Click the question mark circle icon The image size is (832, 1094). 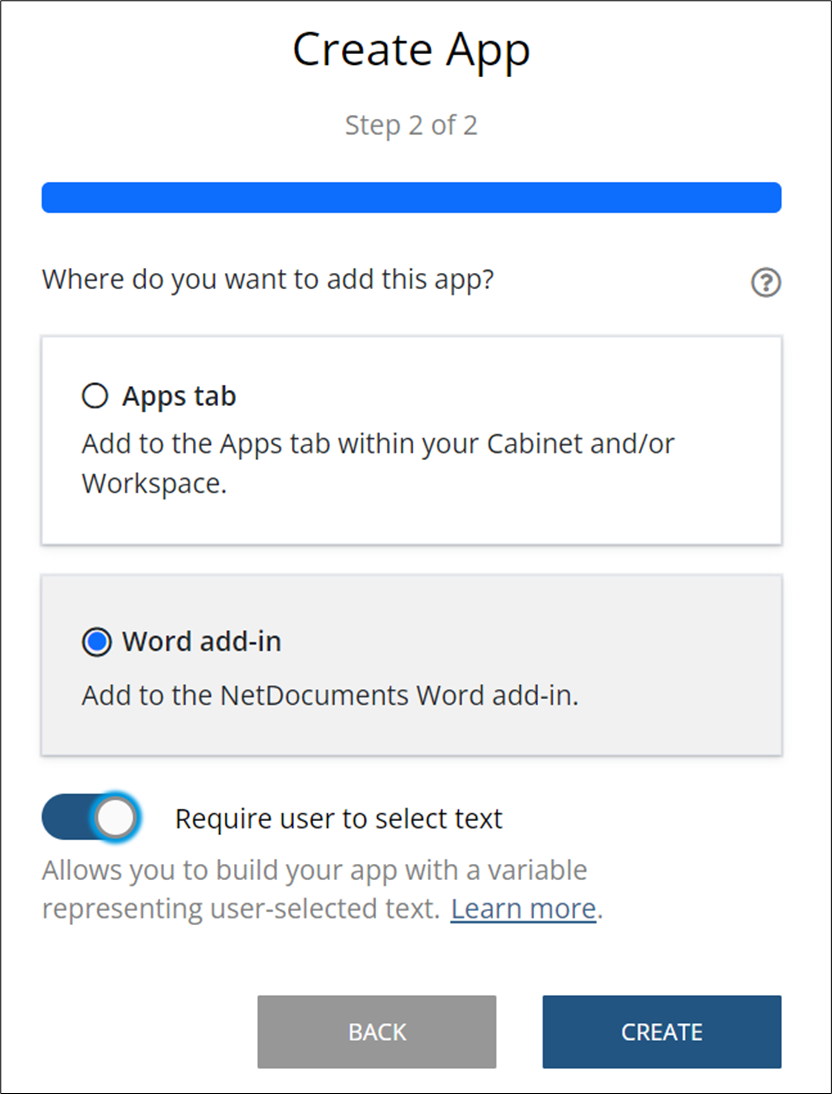coord(766,283)
